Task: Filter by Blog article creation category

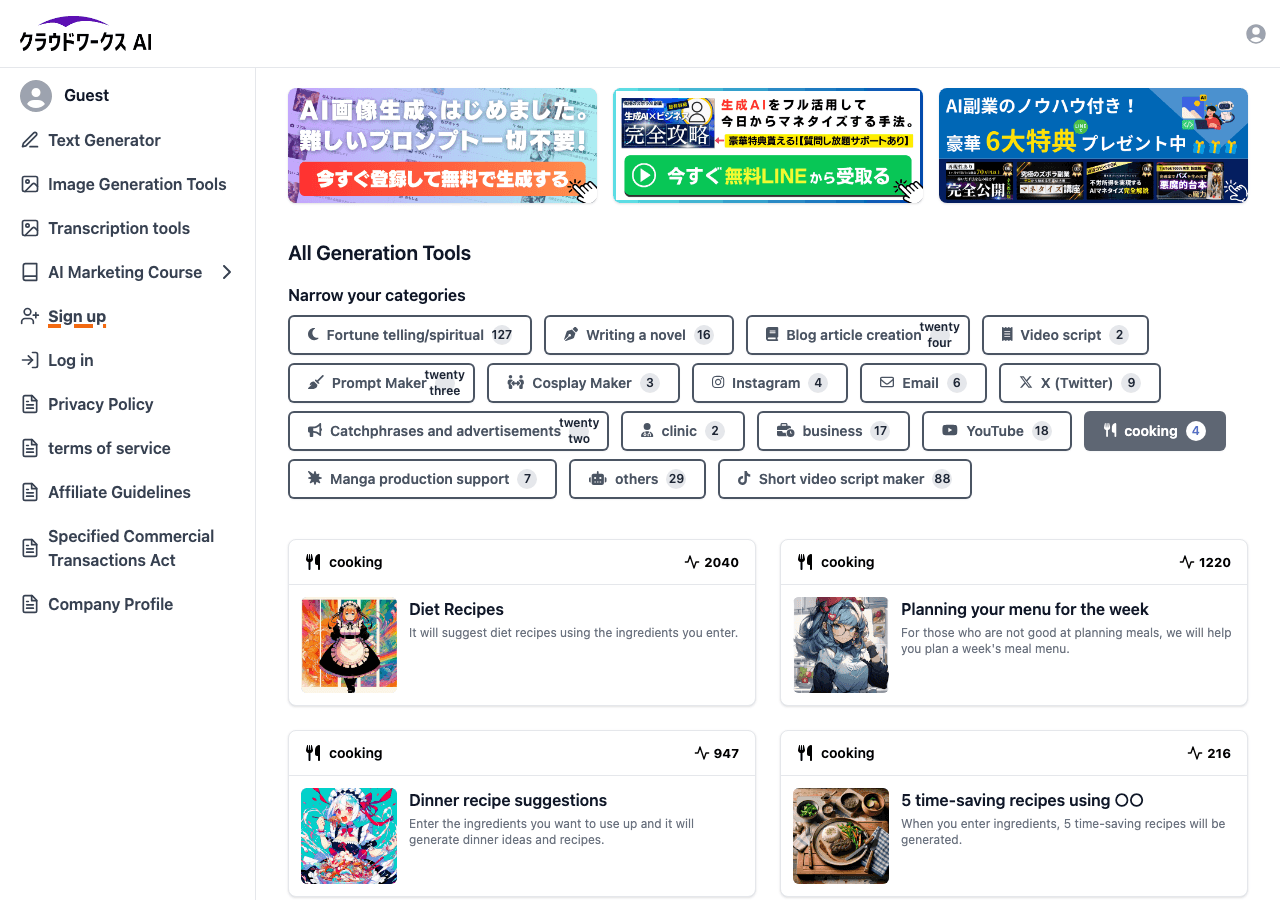Action: (x=858, y=335)
